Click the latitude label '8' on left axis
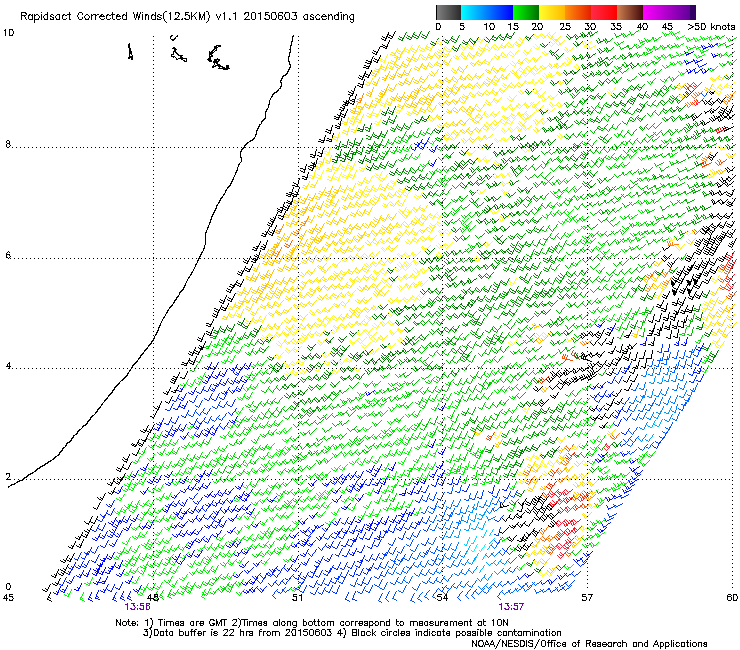Viewport: 740px width, 650px height. [8, 144]
